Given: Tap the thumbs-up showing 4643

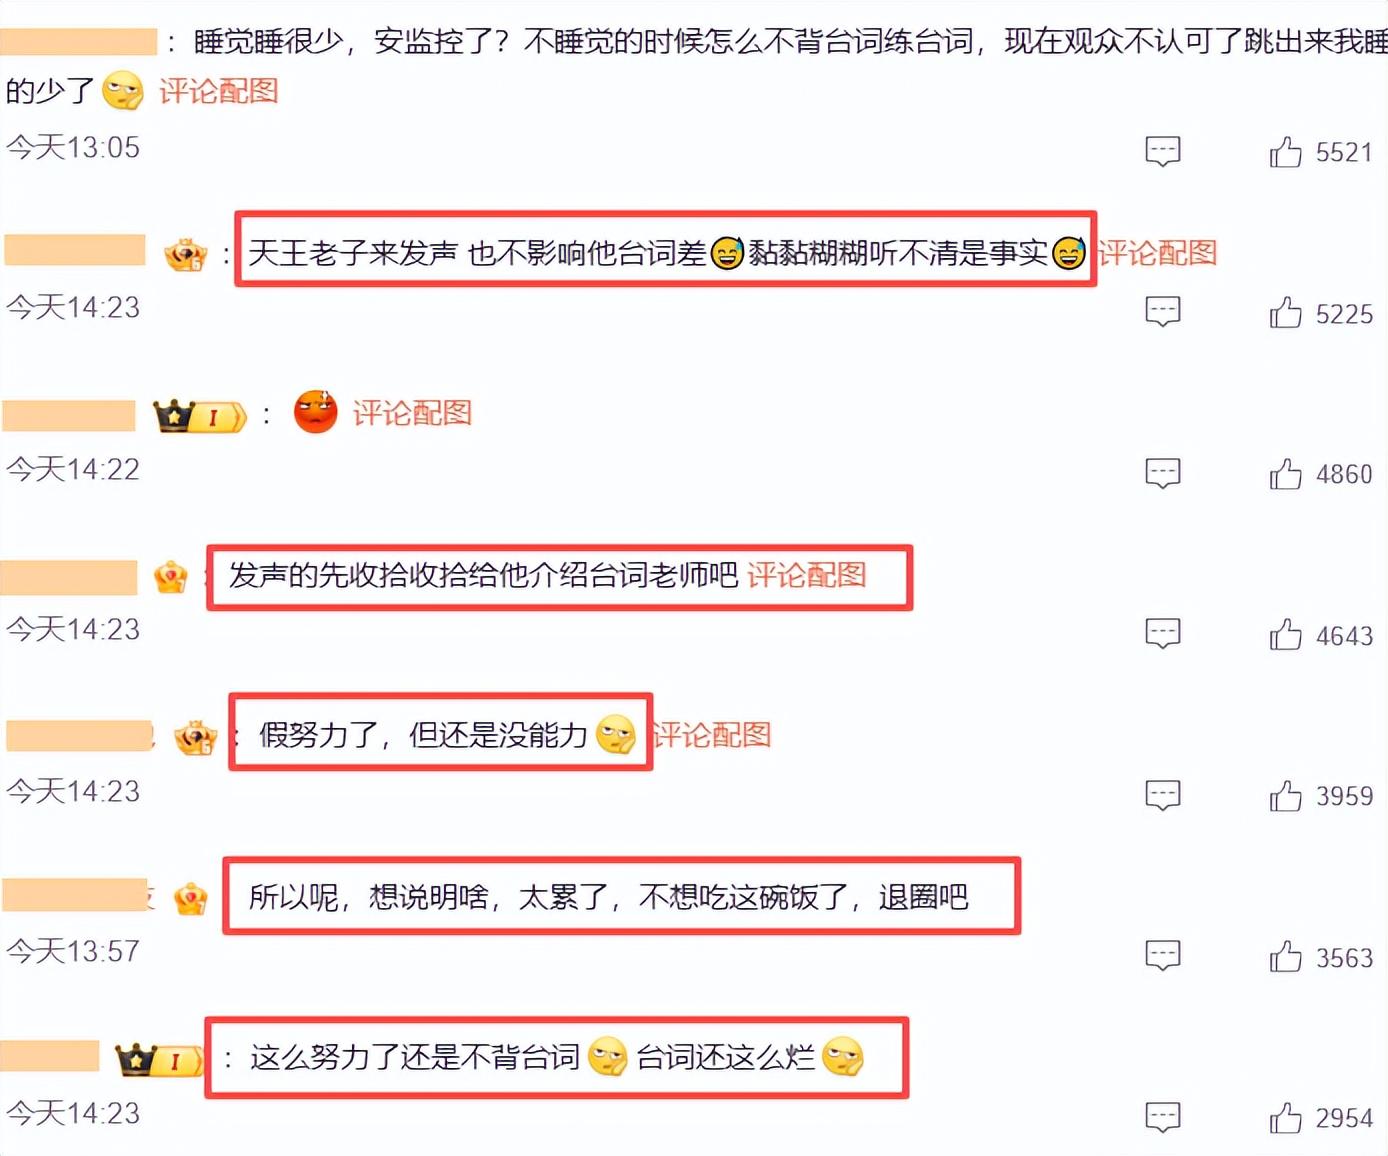Looking at the screenshot, I should 1285,634.
